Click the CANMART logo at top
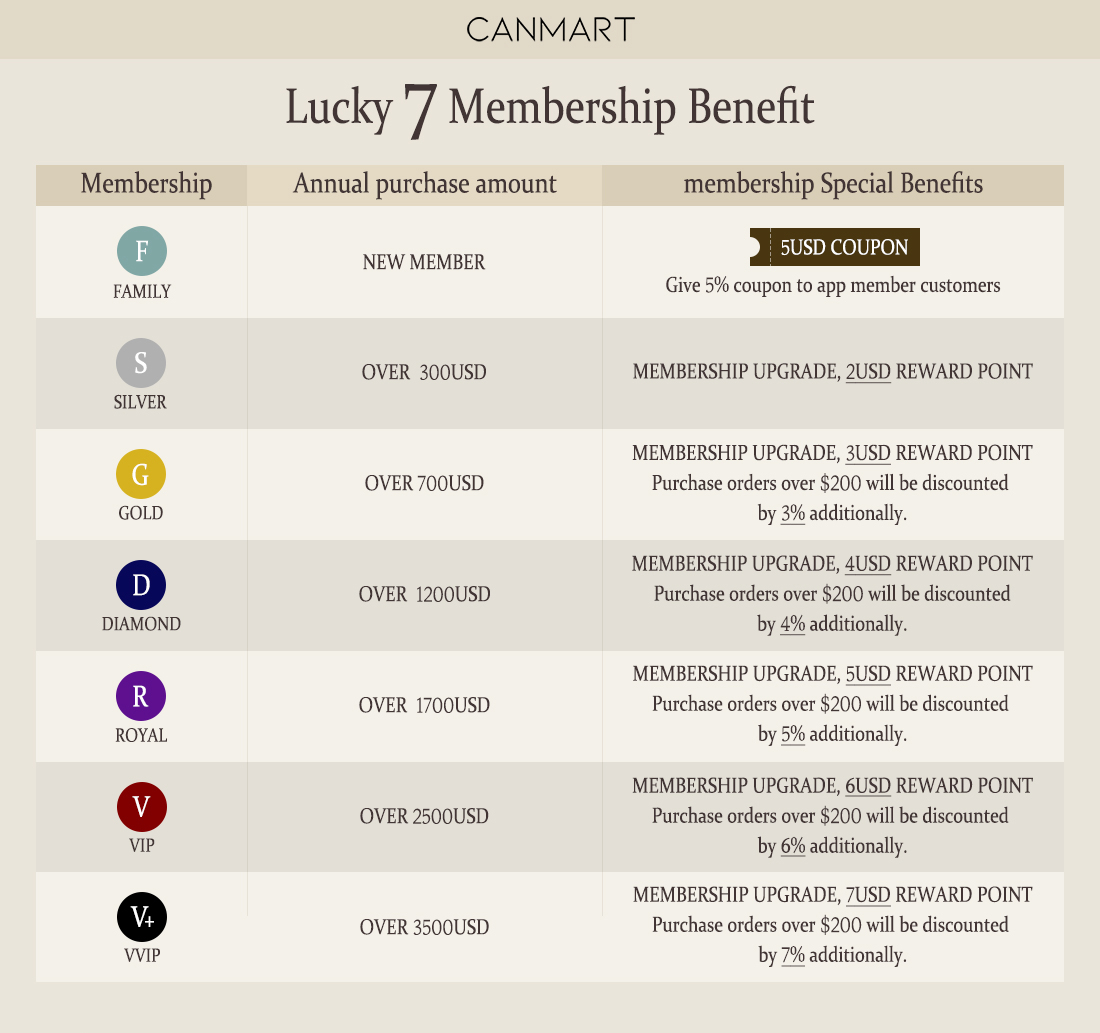 point(550,29)
